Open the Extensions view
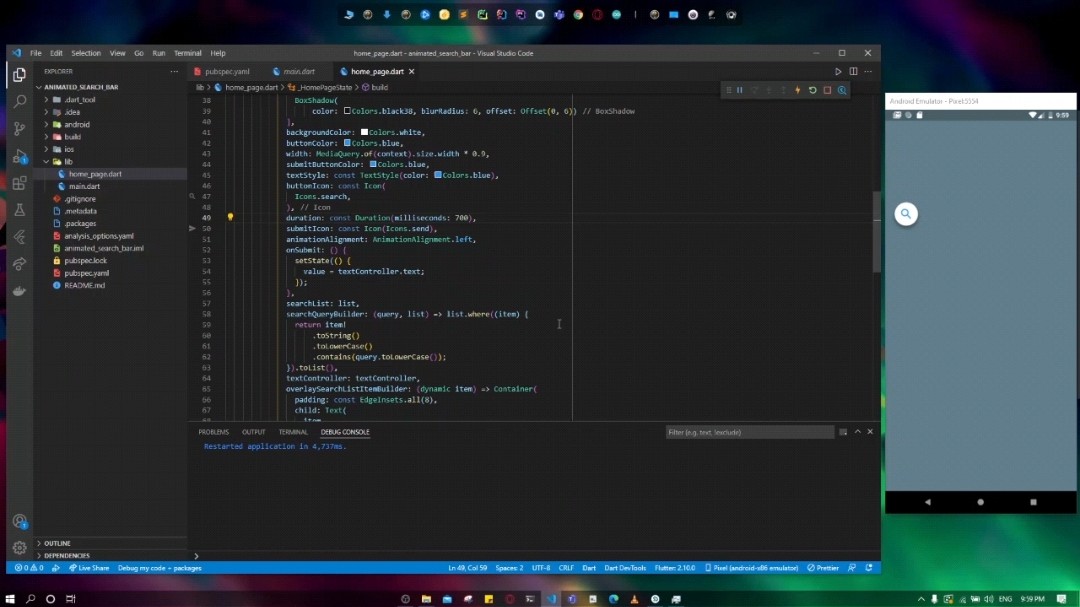 pos(19,183)
